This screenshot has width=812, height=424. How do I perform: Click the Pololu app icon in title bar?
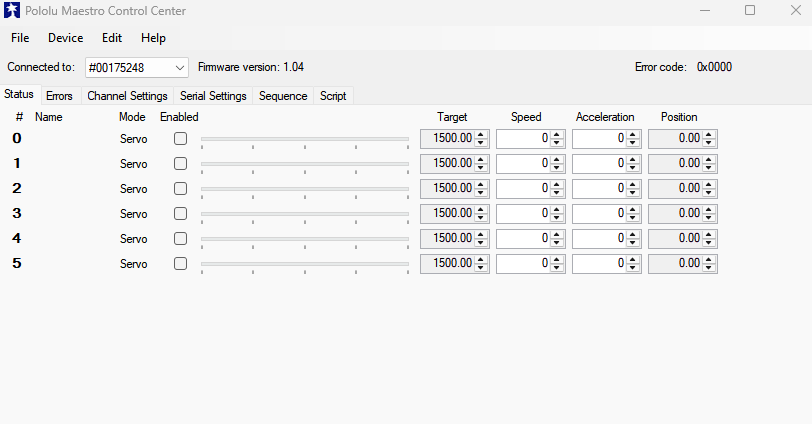click(x=11, y=10)
